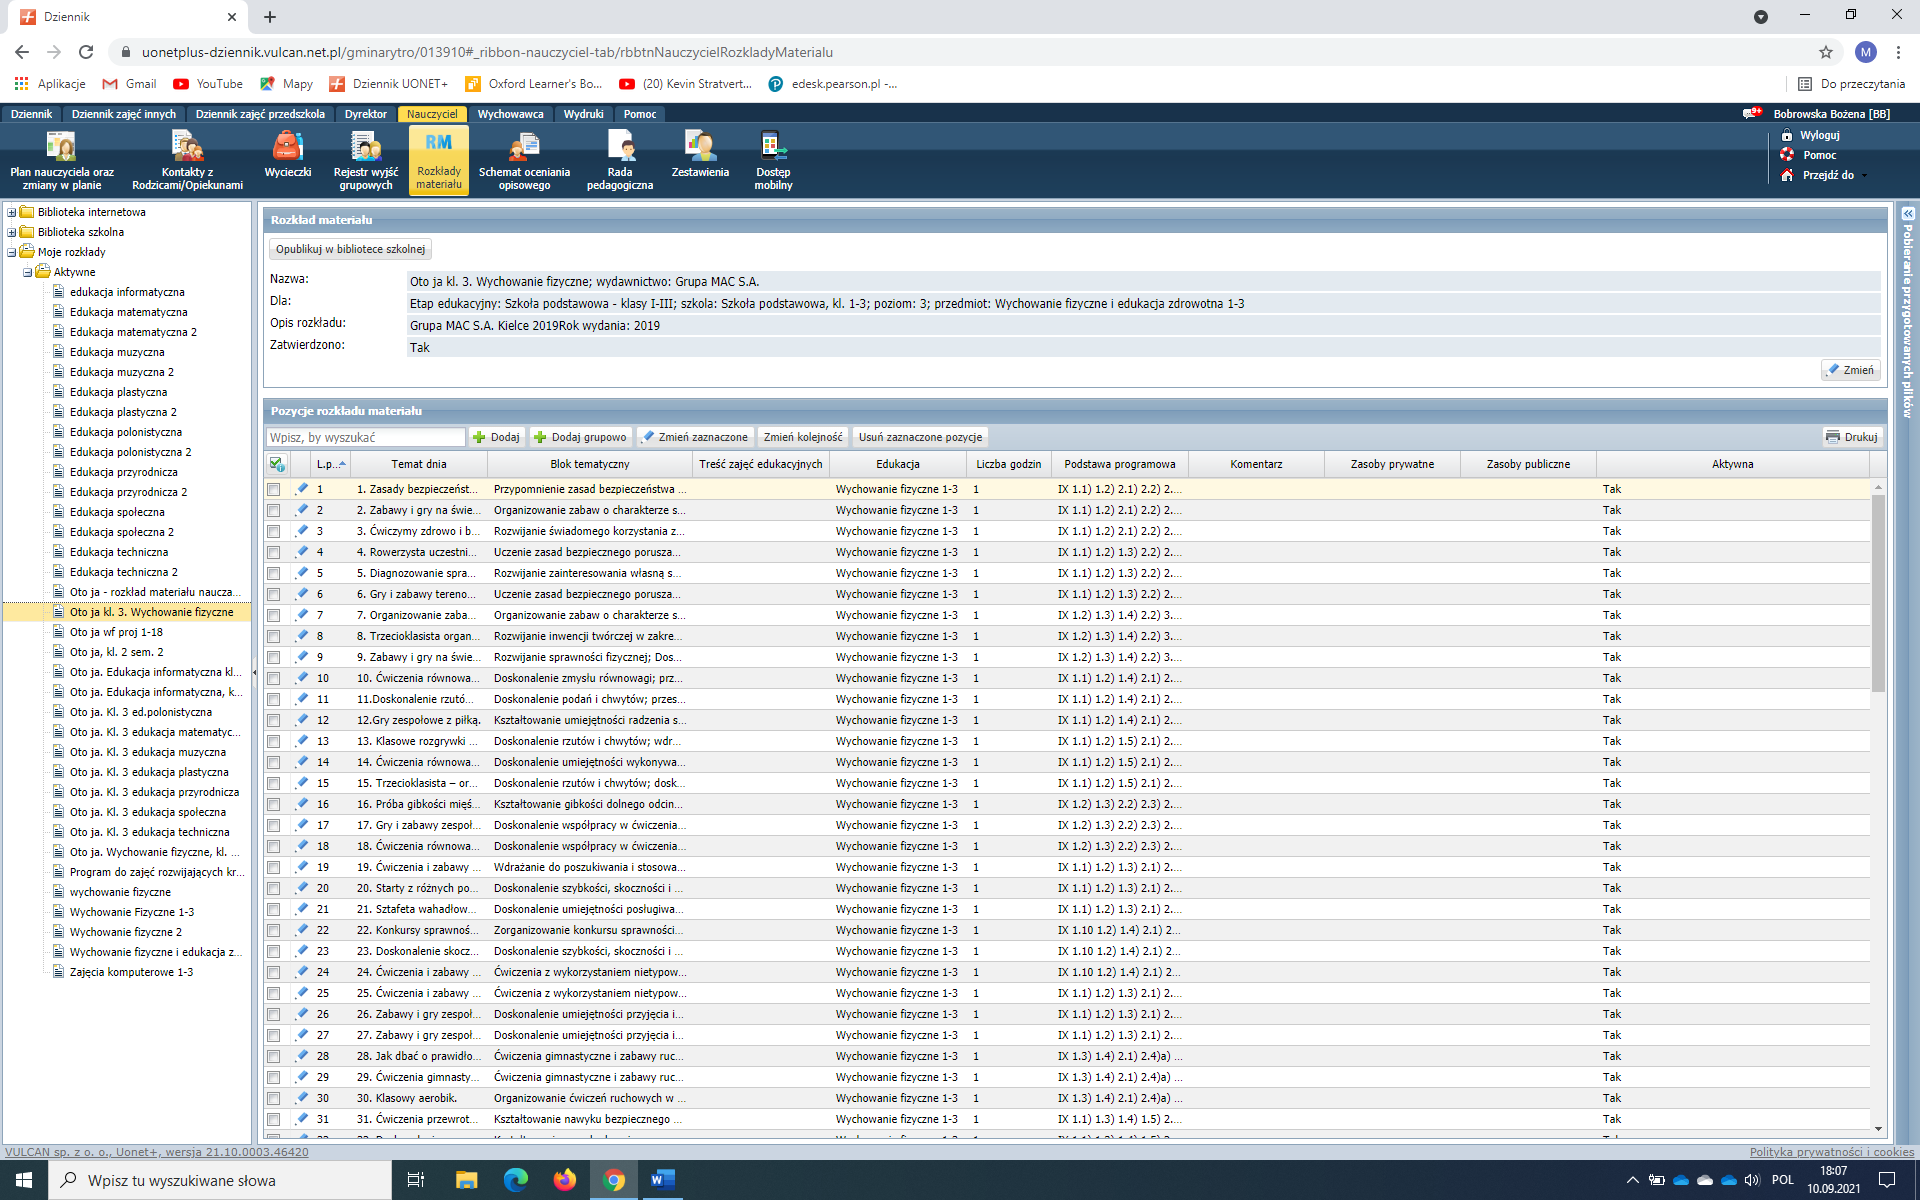The height and width of the screenshot is (1200, 1920).
Task: Expand the Biblioteka internetowa tree node
Action: point(12,212)
